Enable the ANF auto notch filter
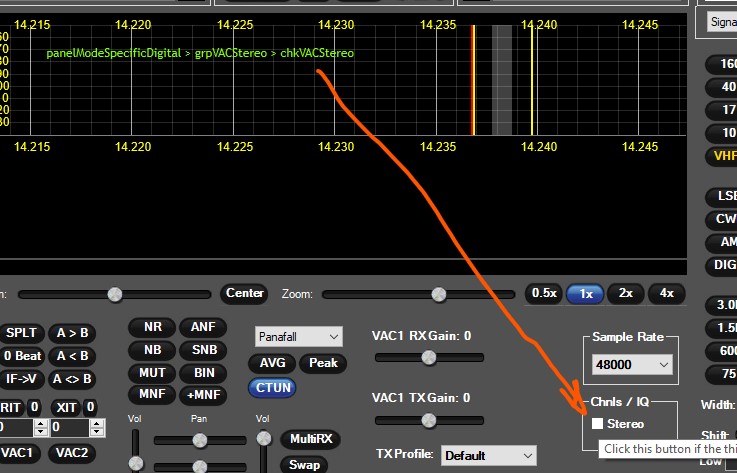Viewport: 737px width, 473px height. pyautogui.click(x=203, y=327)
